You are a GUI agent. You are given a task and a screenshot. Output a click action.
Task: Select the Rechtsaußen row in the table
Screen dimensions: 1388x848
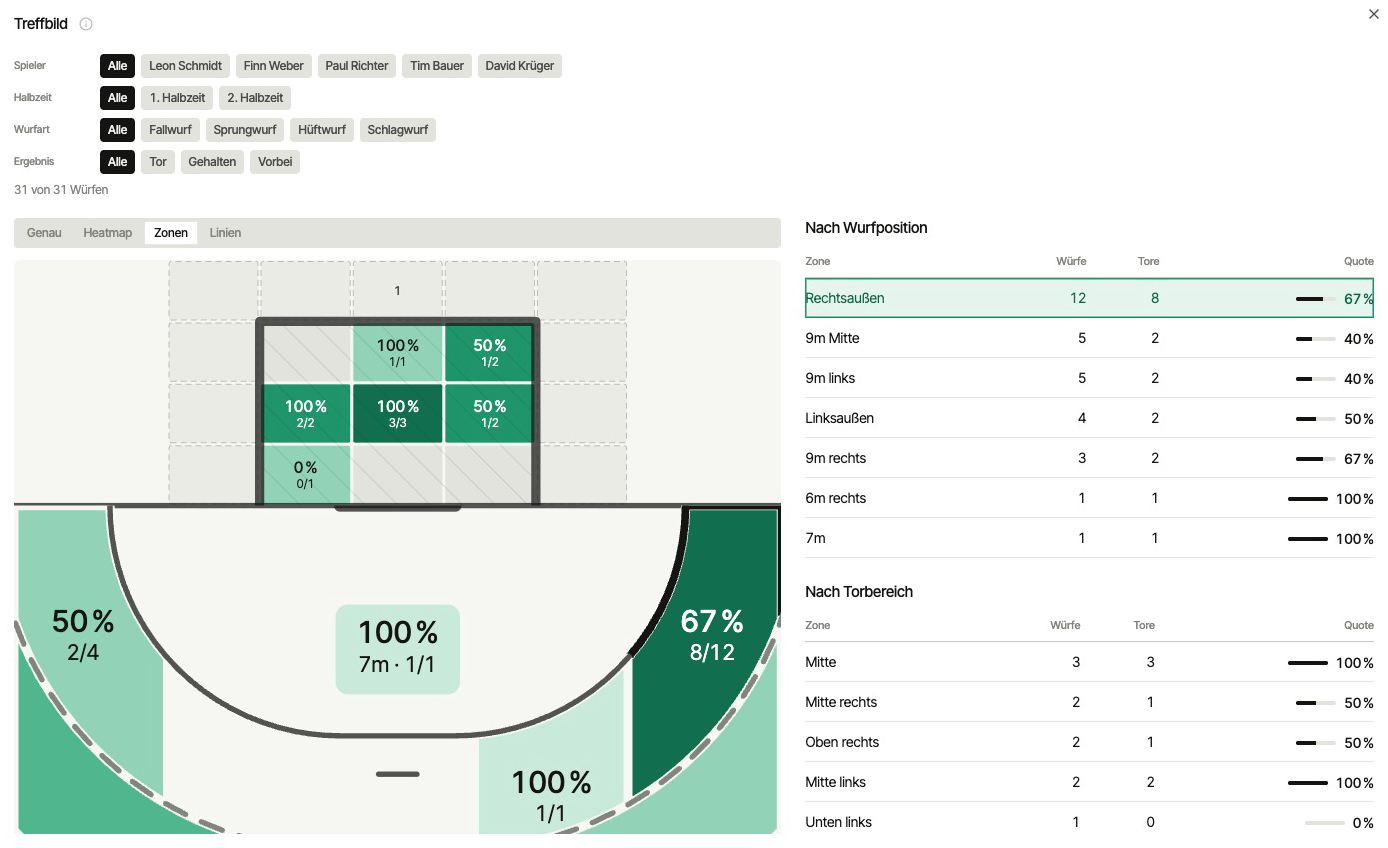click(1089, 298)
